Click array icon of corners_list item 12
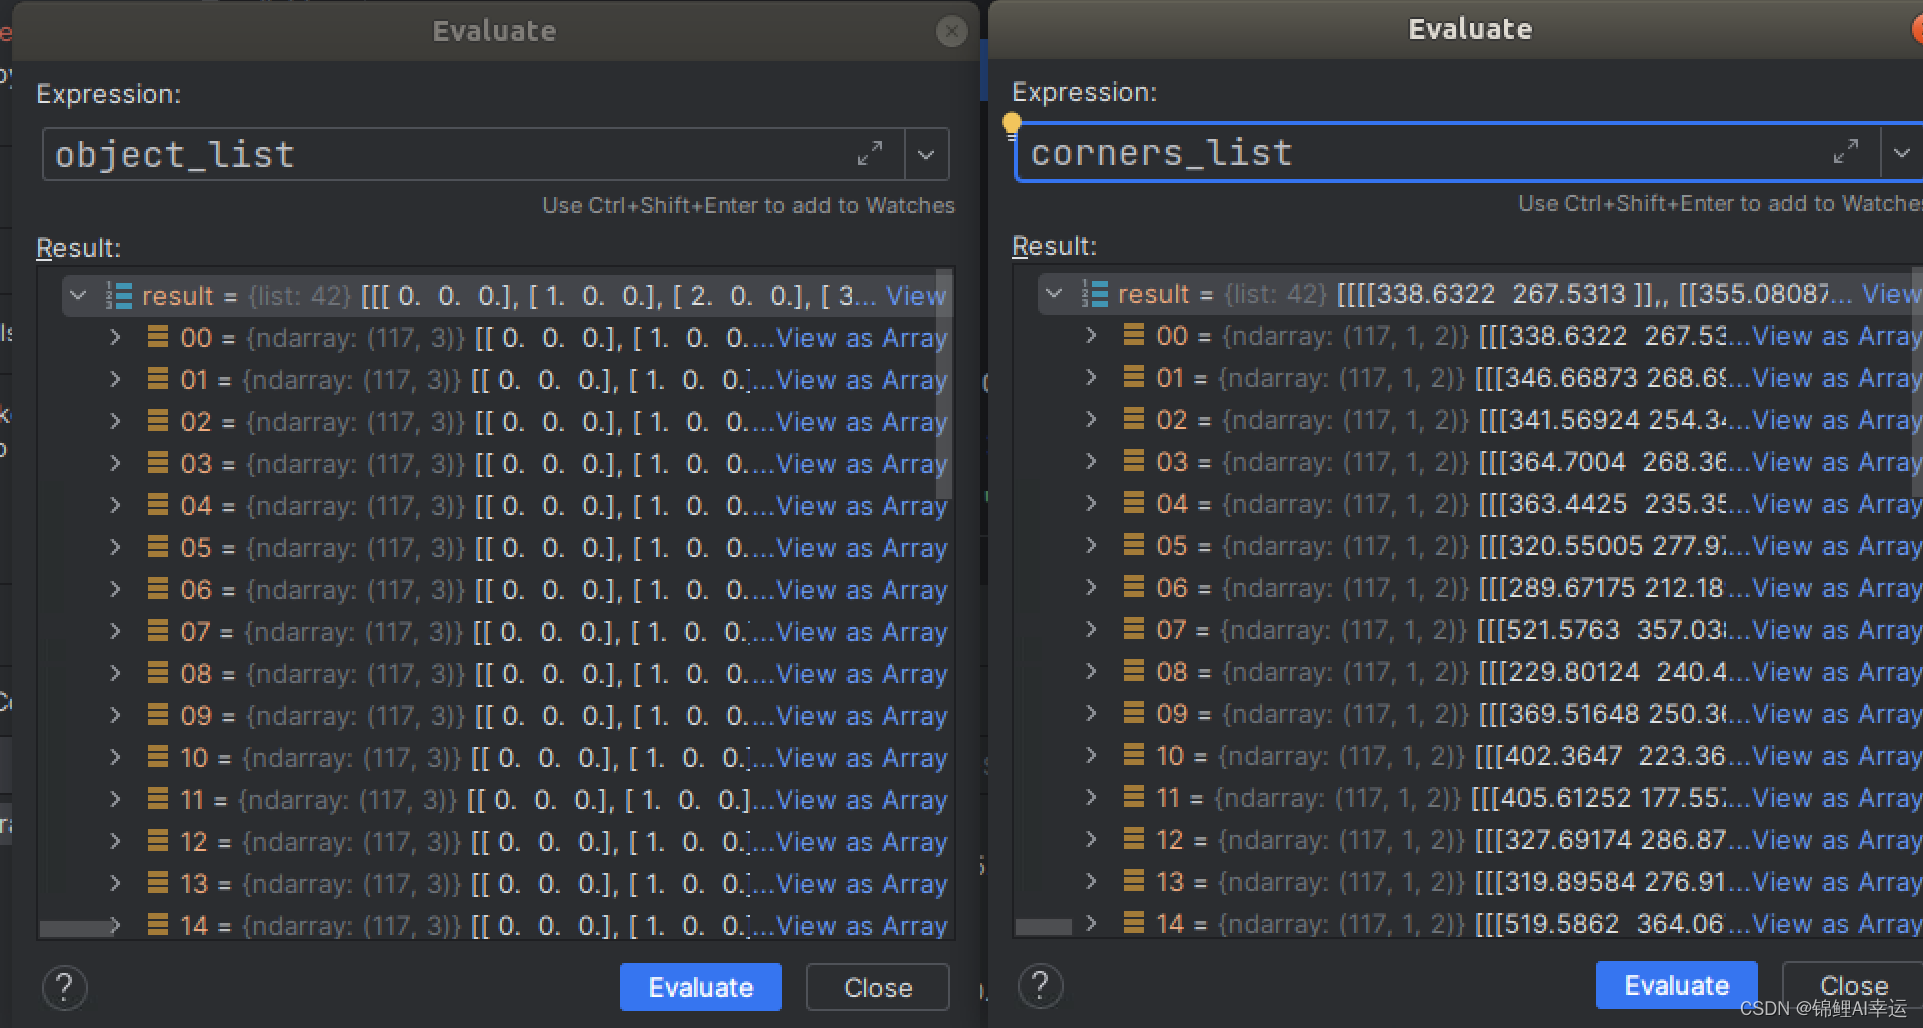Screen dimensions: 1923x1028 point(1134,839)
